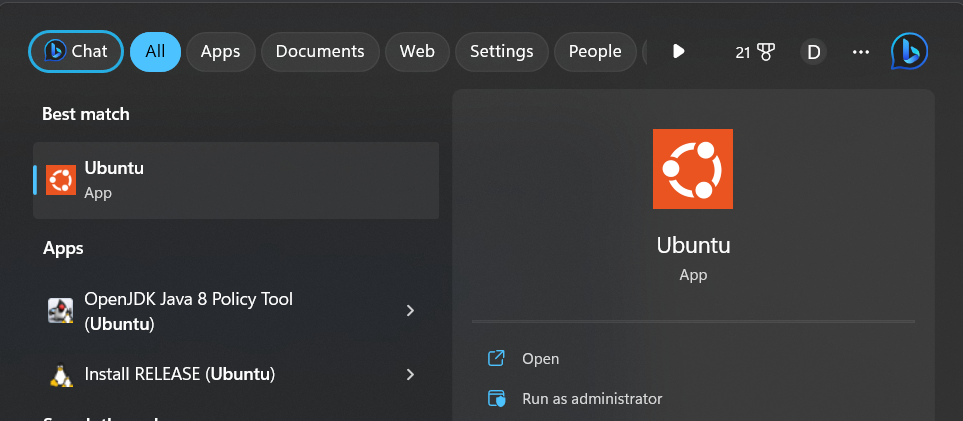Image resolution: width=963 pixels, height=421 pixels.
Task: Launch Bing from the top-right logo
Action: (x=910, y=52)
